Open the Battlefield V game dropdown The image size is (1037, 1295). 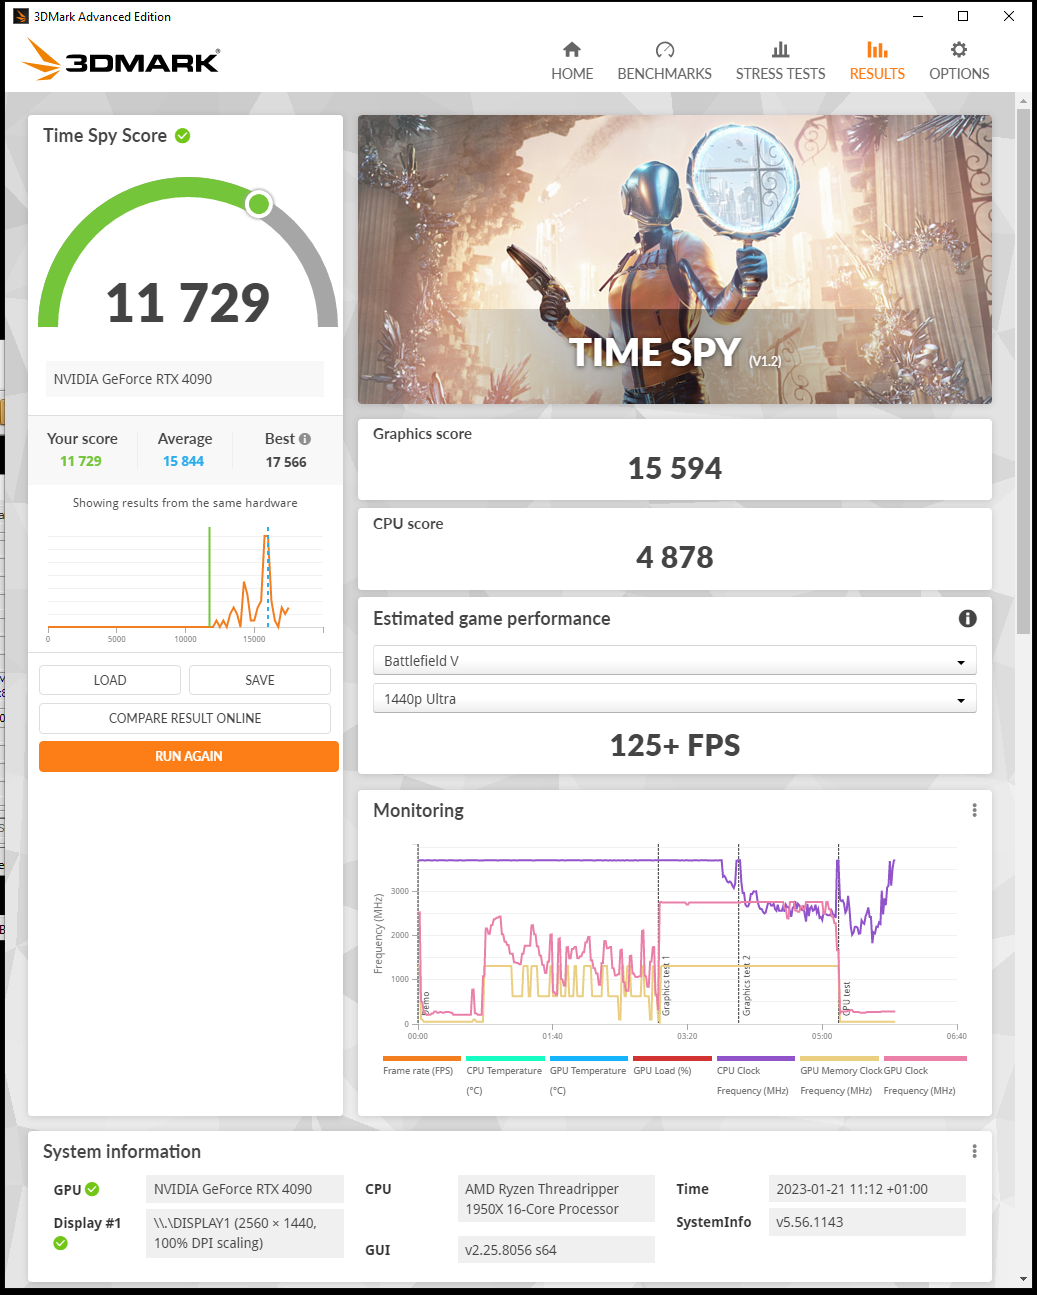click(674, 661)
